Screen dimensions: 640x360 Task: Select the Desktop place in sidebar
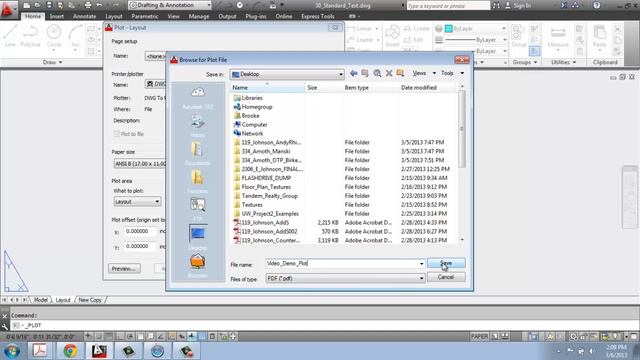click(x=198, y=238)
